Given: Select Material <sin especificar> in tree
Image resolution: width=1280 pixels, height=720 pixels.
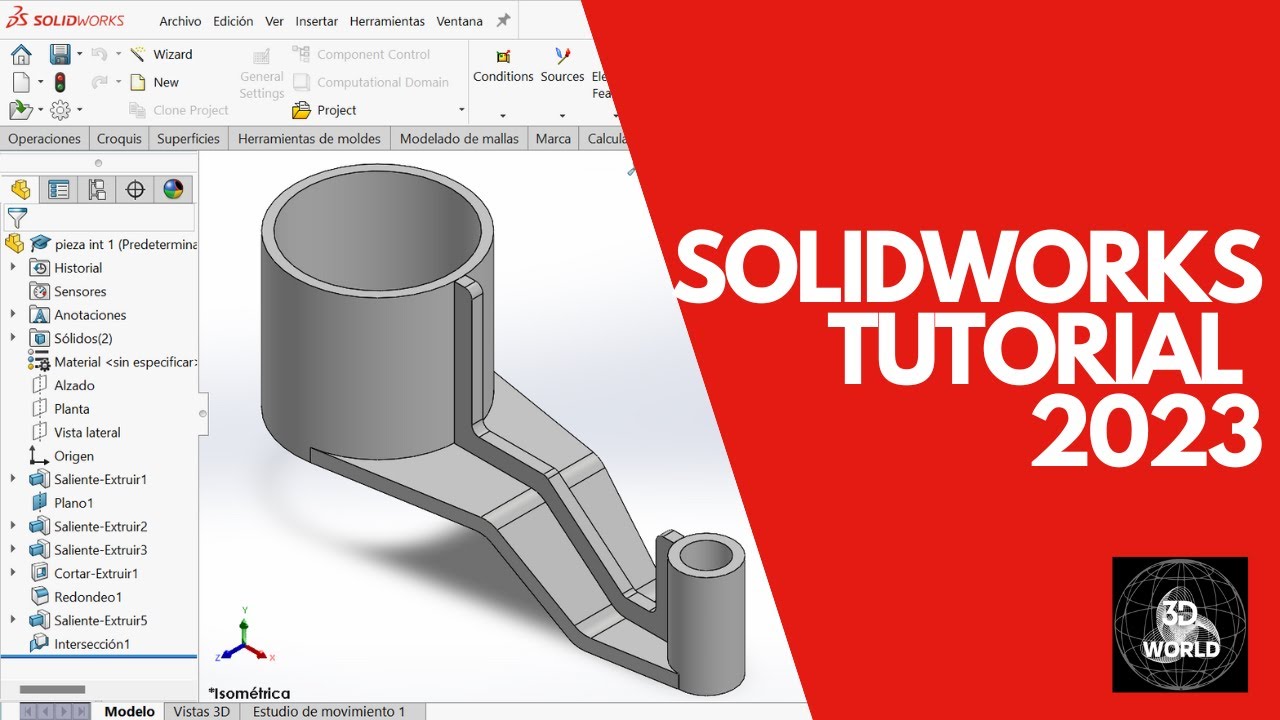Looking at the screenshot, I should pos(112,362).
